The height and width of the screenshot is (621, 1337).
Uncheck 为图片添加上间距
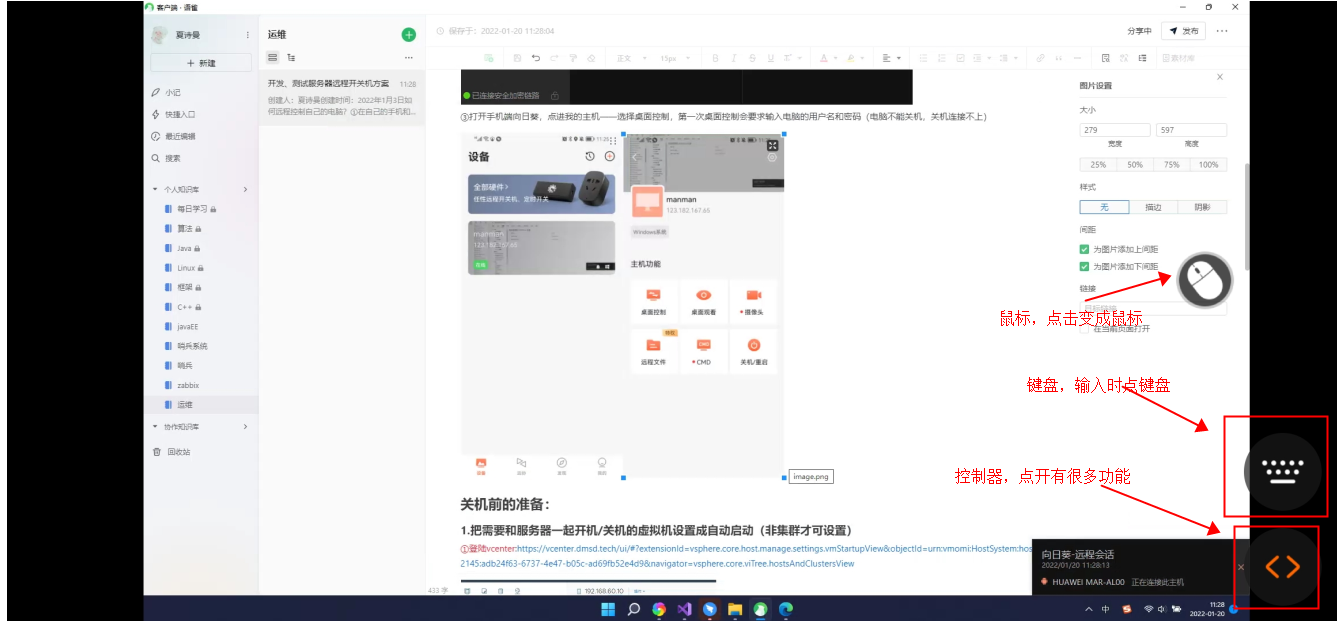(x=1084, y=249)
